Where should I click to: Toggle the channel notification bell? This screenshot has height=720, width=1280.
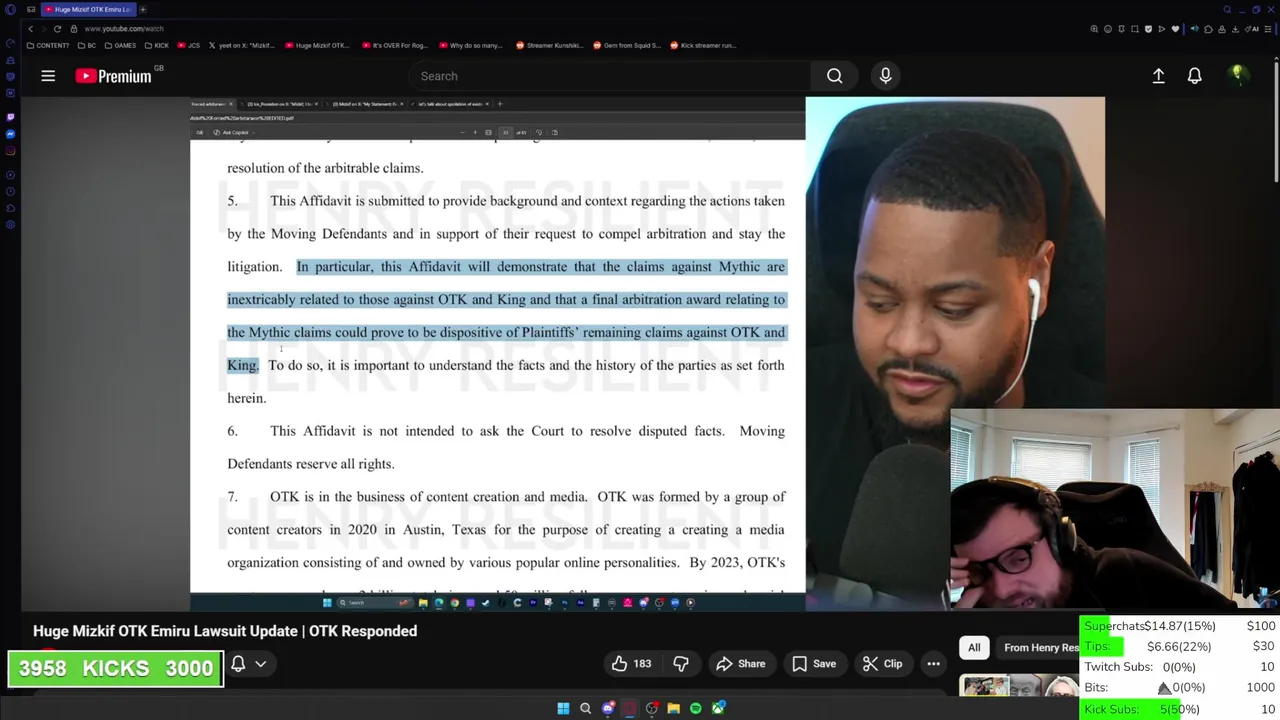[238, 664]
